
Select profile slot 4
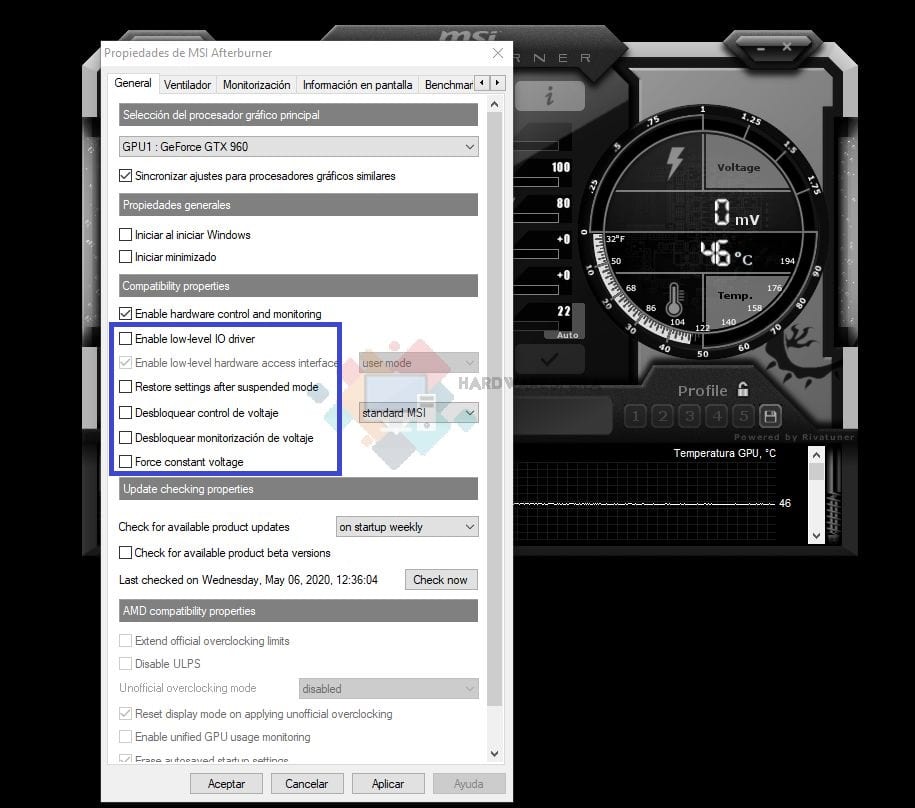click(x=717, y=416)
